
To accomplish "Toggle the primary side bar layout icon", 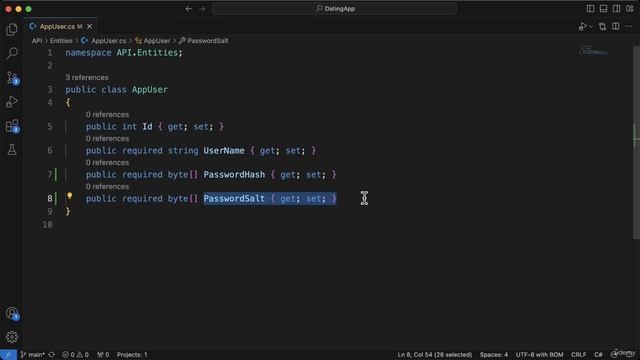I will (x=590, y=9).
